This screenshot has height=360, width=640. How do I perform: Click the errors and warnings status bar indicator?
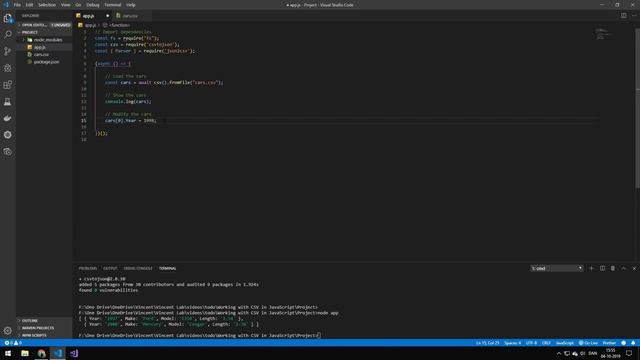tap(13, 343)
